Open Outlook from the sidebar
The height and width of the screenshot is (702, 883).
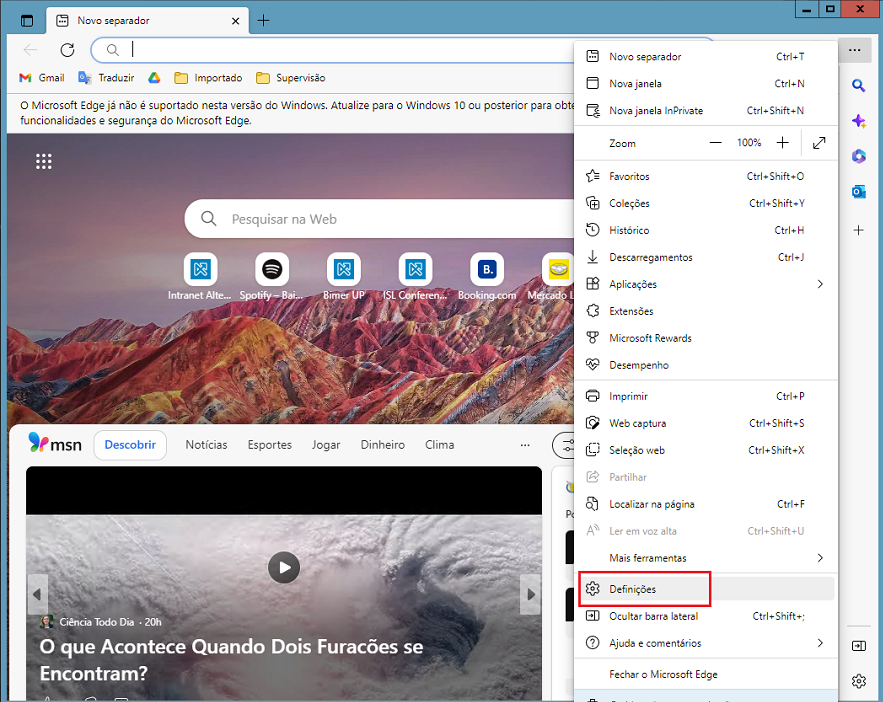pyautogui.click(x=858, y=191)
